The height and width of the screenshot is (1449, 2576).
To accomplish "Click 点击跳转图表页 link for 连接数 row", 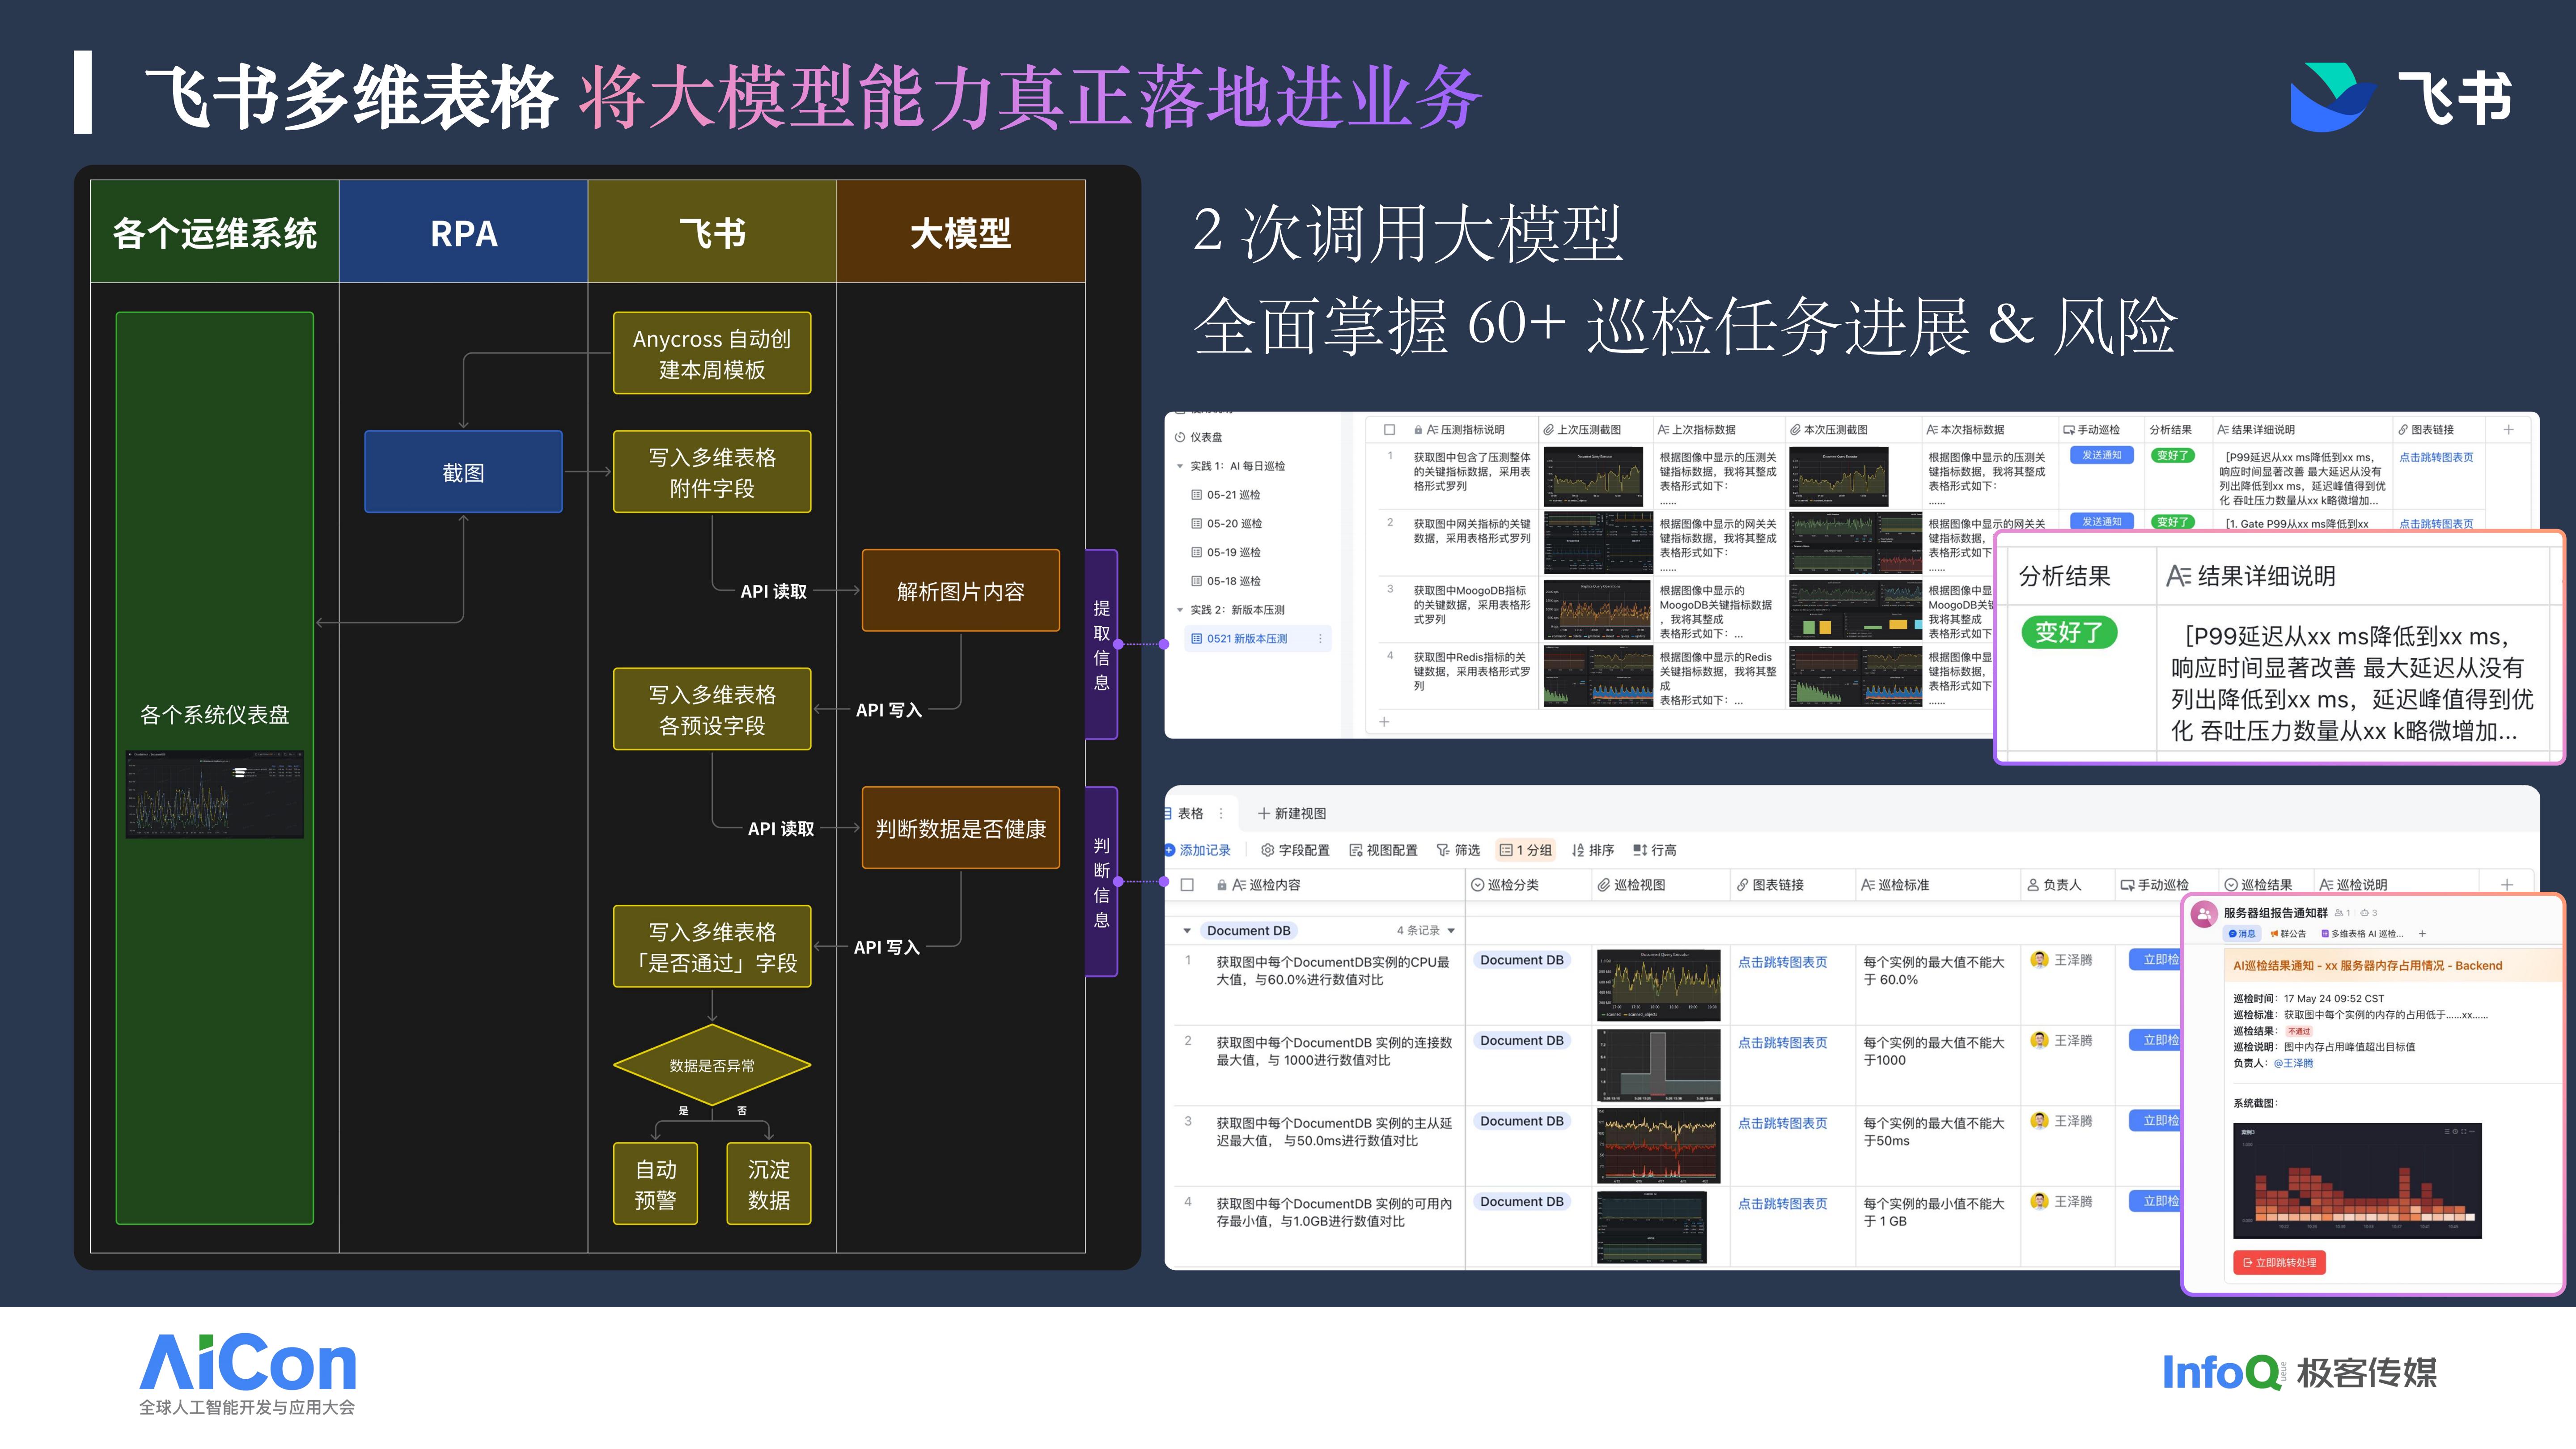I will (x=1782, y=1043).
